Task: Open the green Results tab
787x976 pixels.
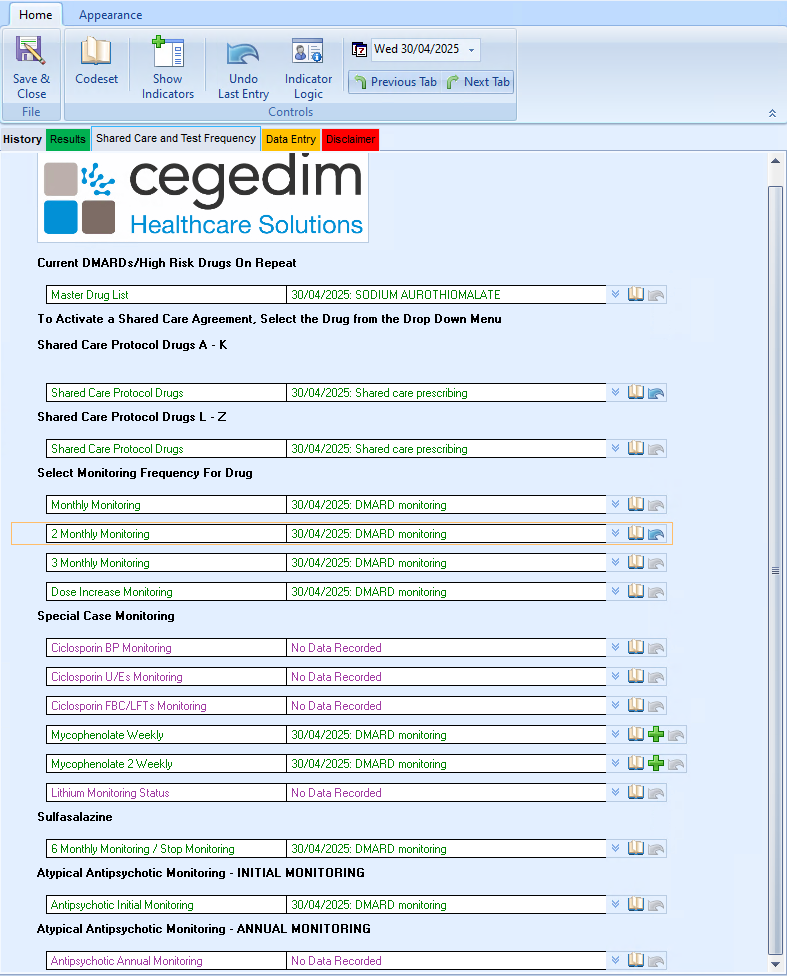Action: (67, 139)
